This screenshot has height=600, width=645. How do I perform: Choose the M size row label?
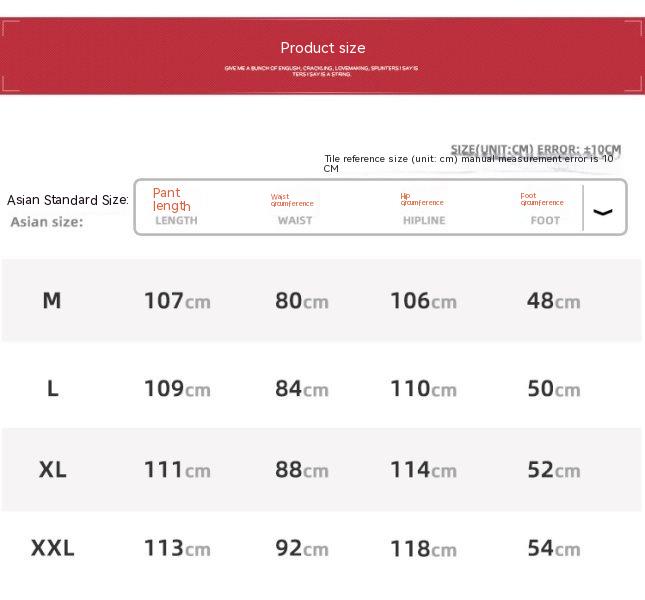pyautogui.click(x=52, y=300)
